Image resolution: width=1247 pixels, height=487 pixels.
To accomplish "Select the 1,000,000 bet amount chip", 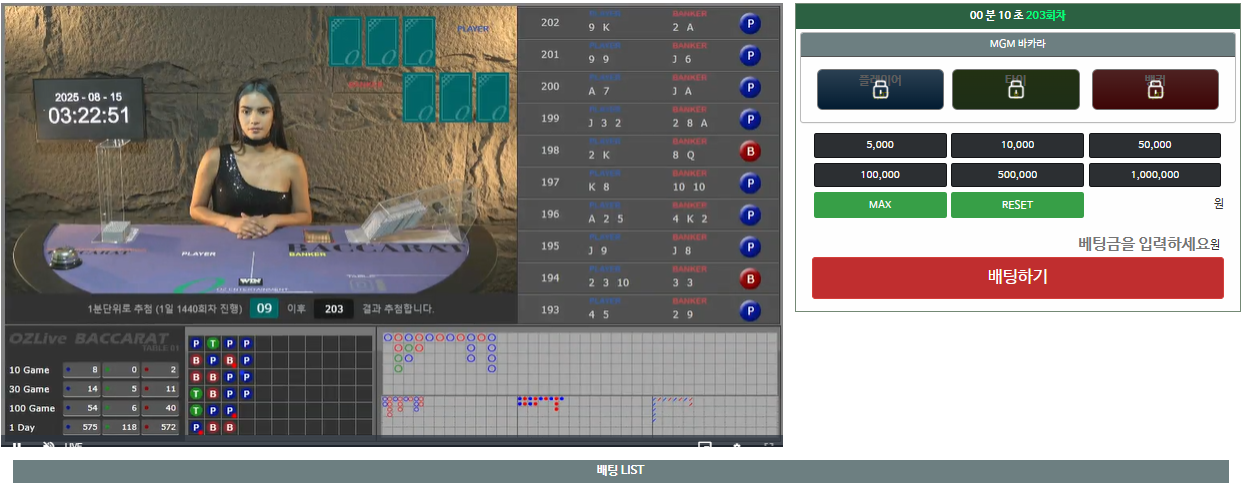I will [1154, 175].
